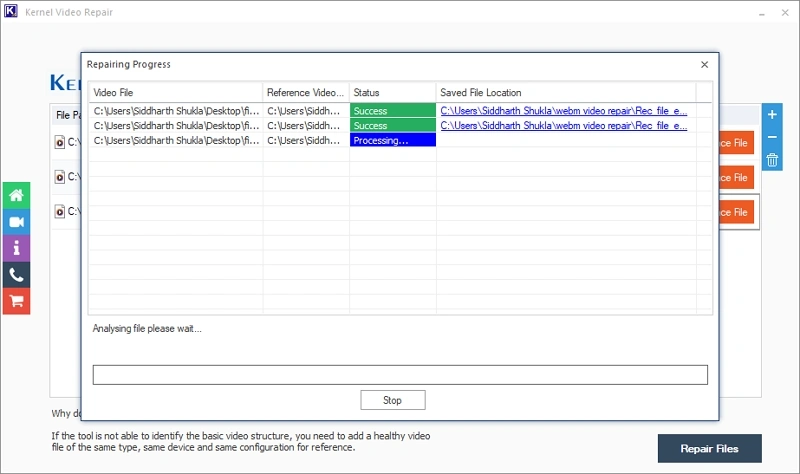Select the second row's video file path
This screenshot has width=800, height=474.
point(176,126)
